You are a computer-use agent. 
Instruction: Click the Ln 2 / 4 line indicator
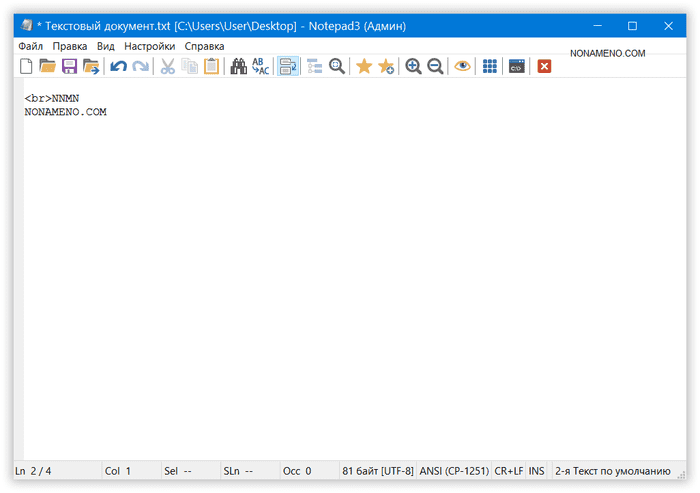tap(32, 470)
